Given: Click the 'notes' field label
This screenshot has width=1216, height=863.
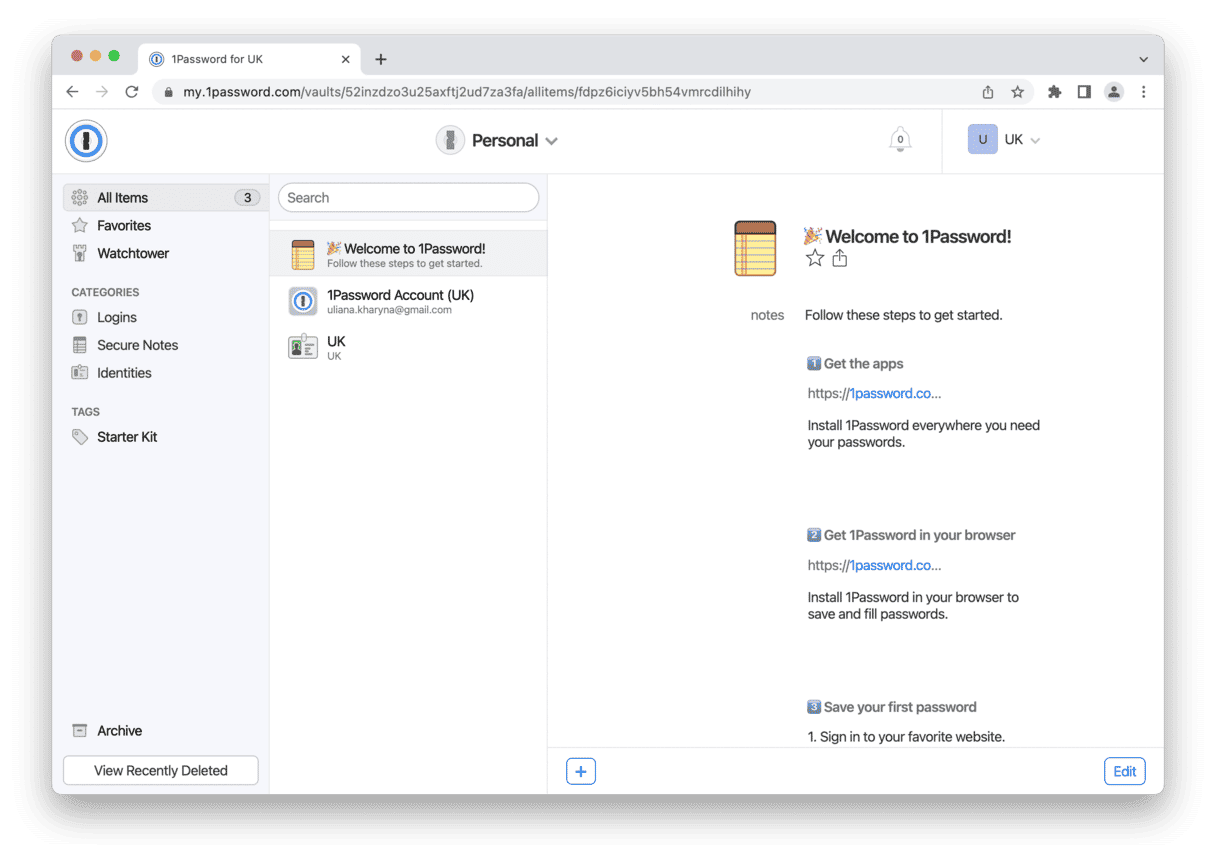Looking at the screenshot, I should click(x=767, y=315).
